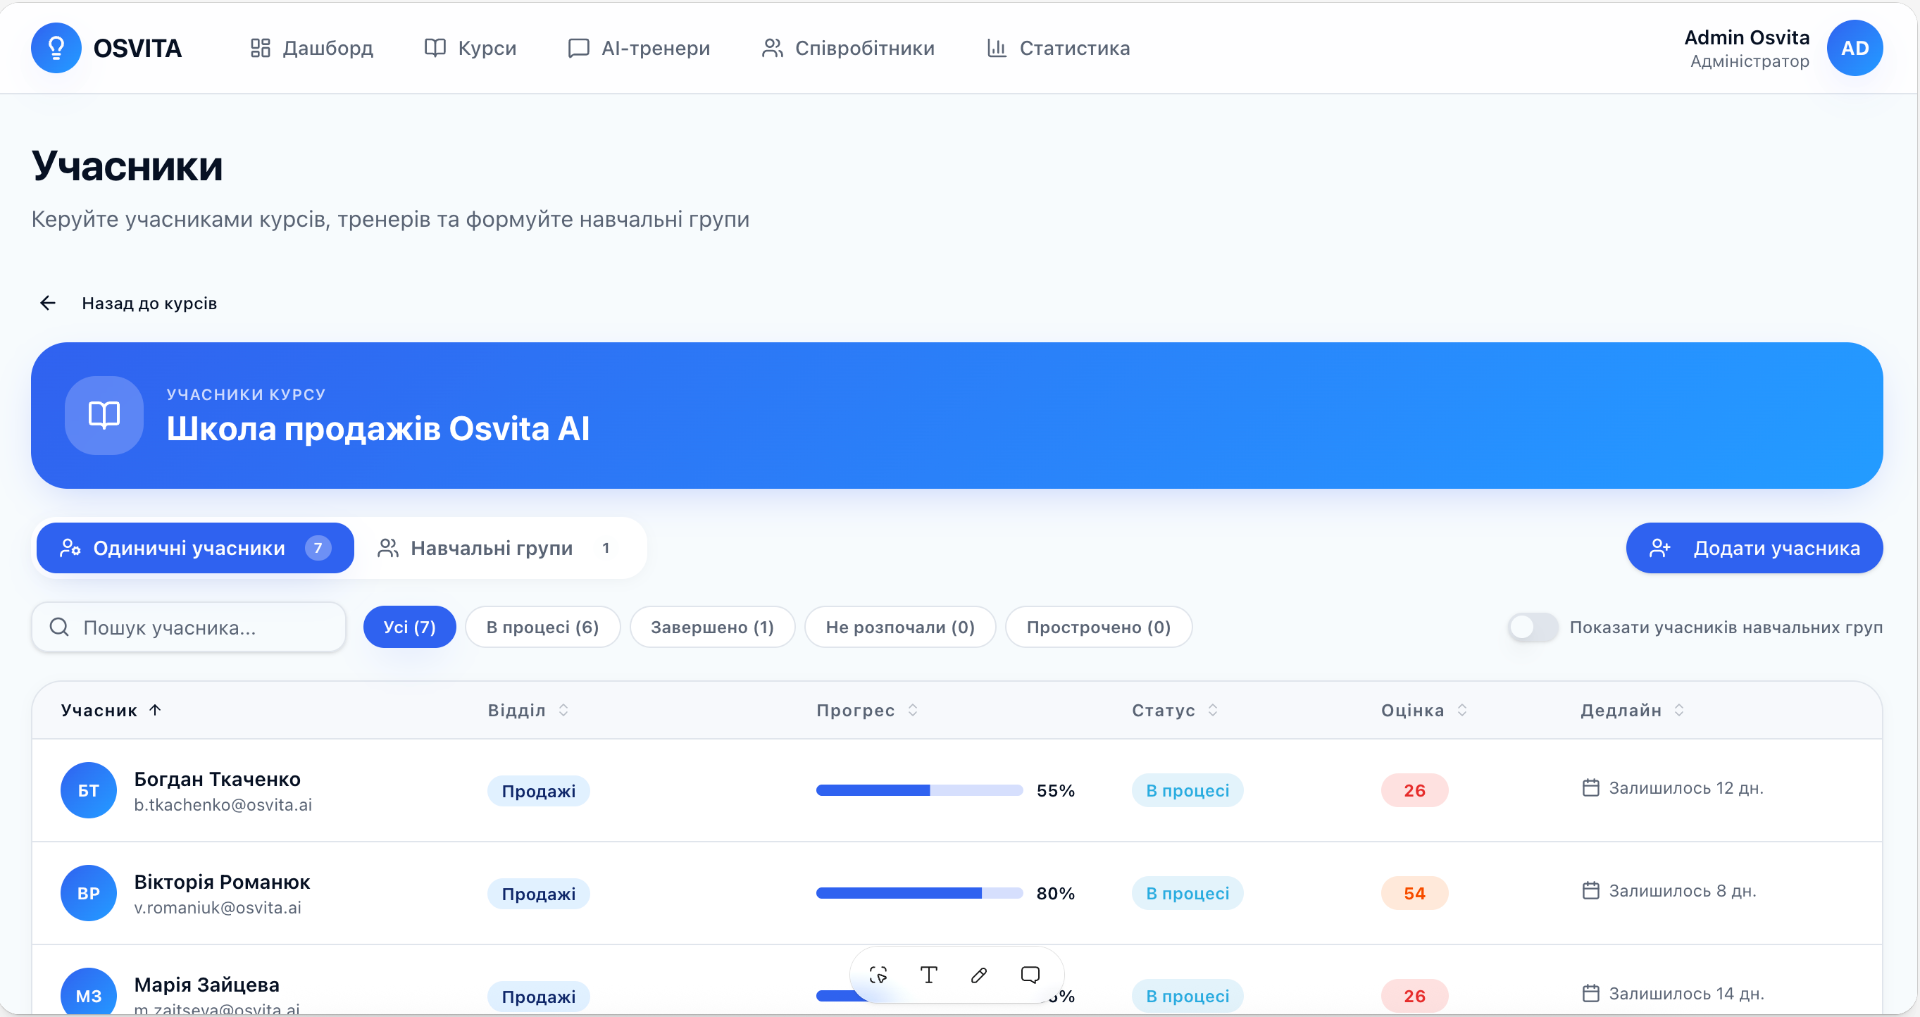Sort by Учасник column arrow
Screen dimensions: 1920x1017
(x=155, y=710)
